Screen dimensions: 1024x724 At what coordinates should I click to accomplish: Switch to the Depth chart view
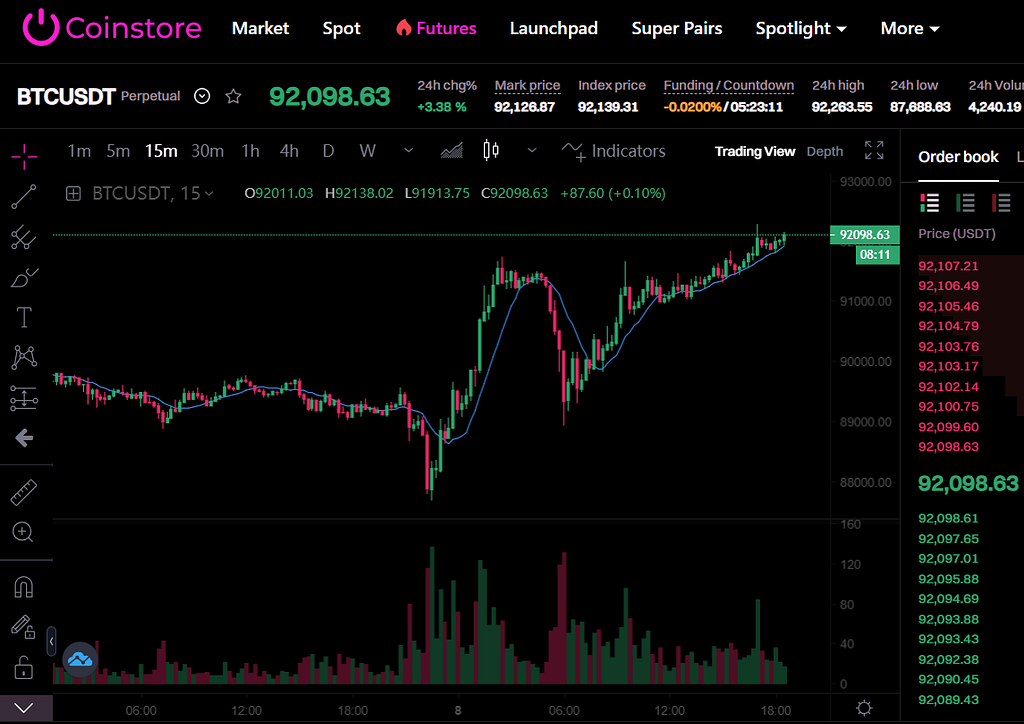825,151
